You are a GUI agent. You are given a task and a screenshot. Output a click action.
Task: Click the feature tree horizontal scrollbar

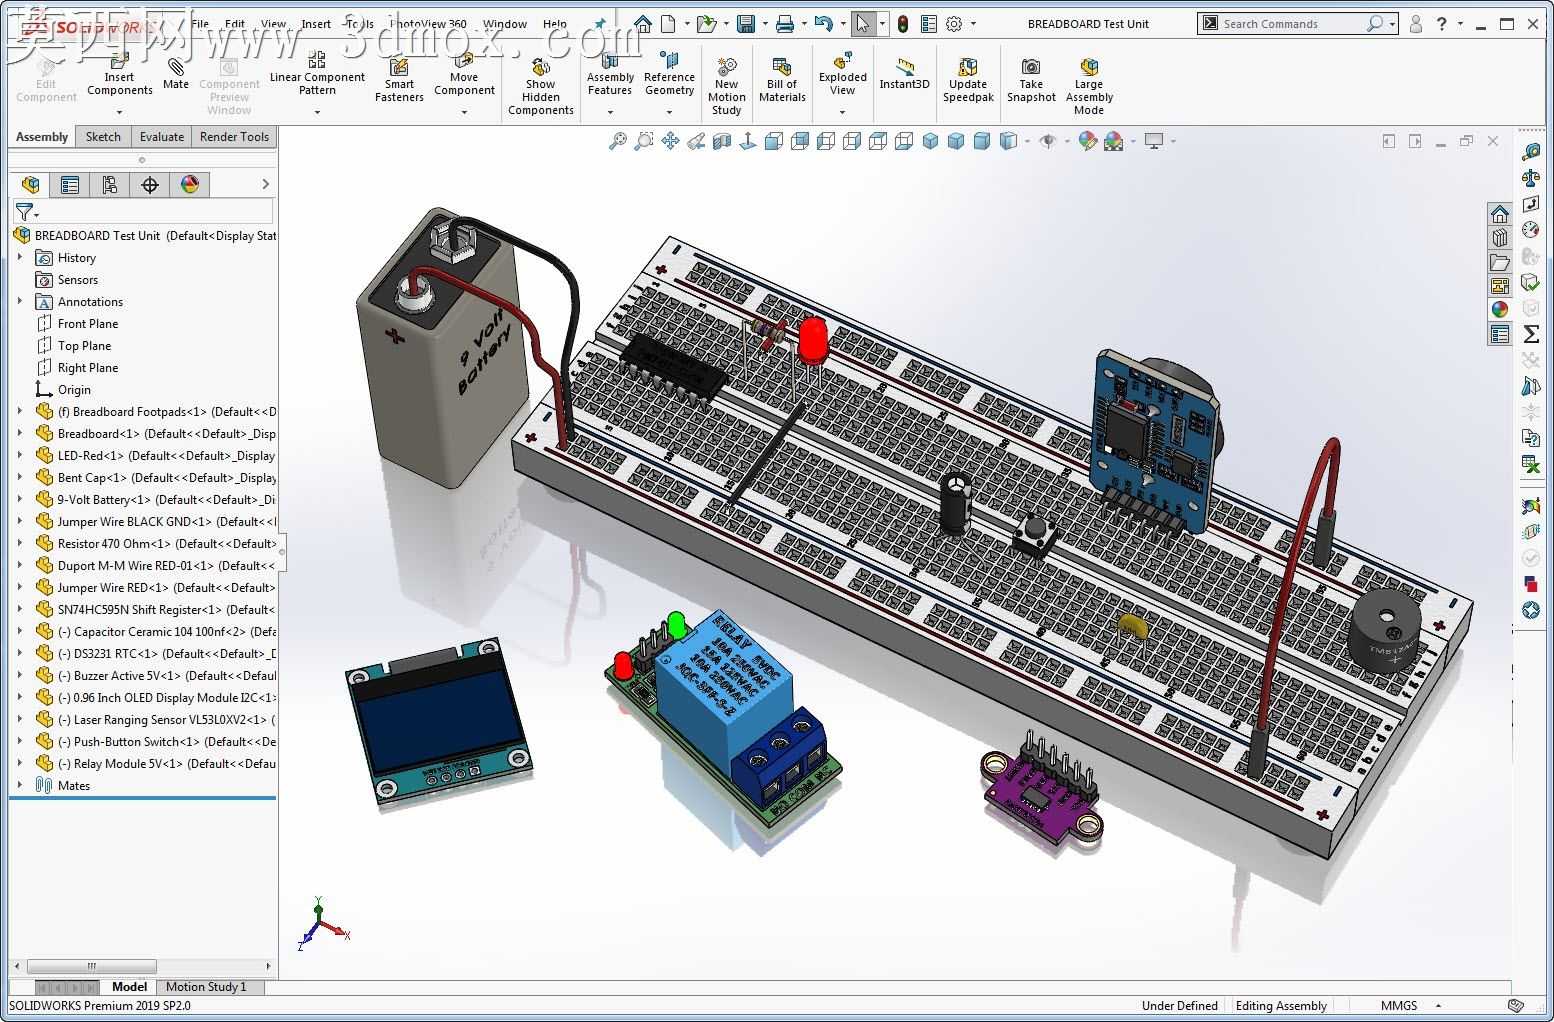pyautogui.click(x=91, y=966)
